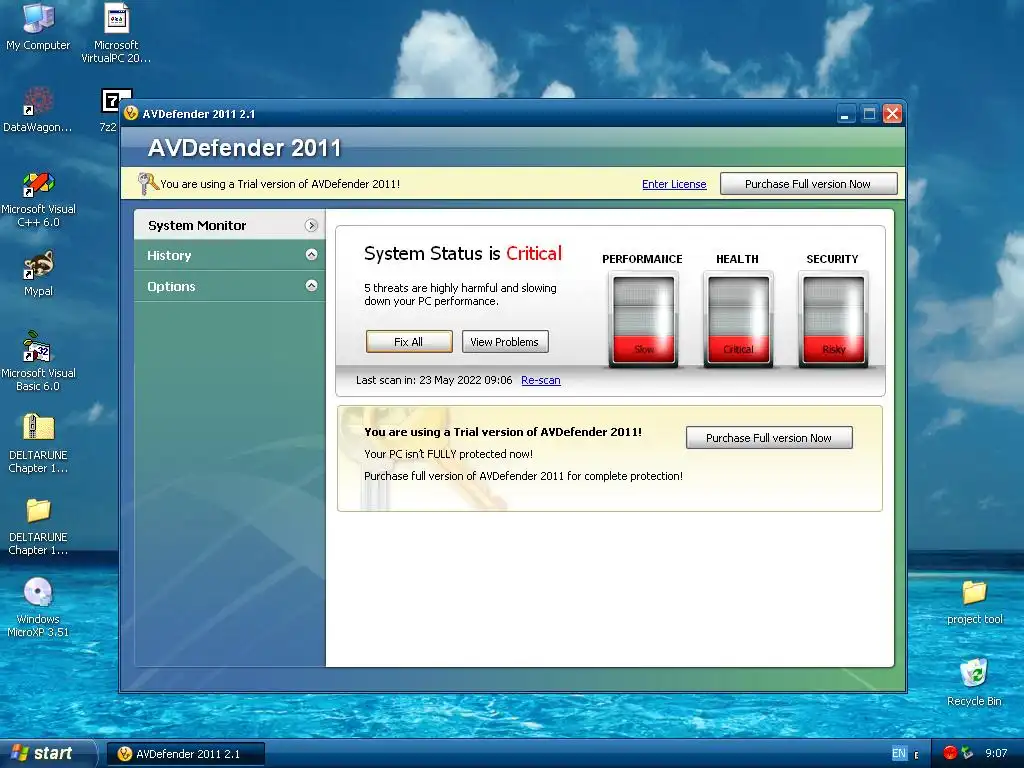Click the keys icon in trial banner

click(148, 184)
